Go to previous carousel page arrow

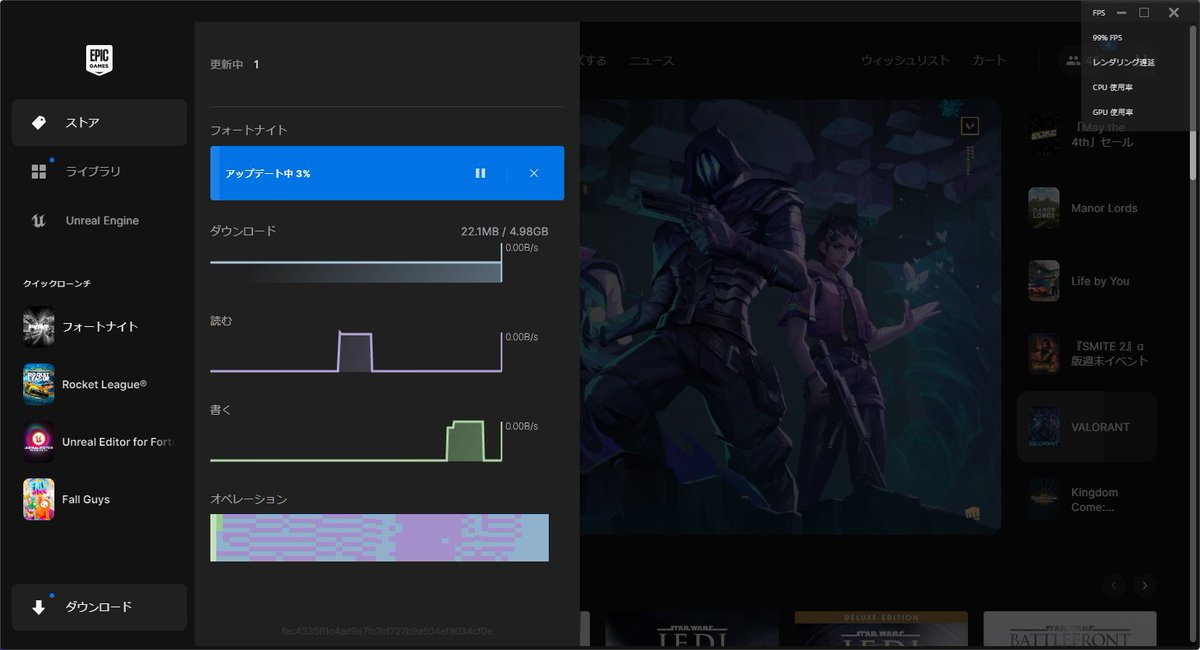click(x=1114, y=585)
